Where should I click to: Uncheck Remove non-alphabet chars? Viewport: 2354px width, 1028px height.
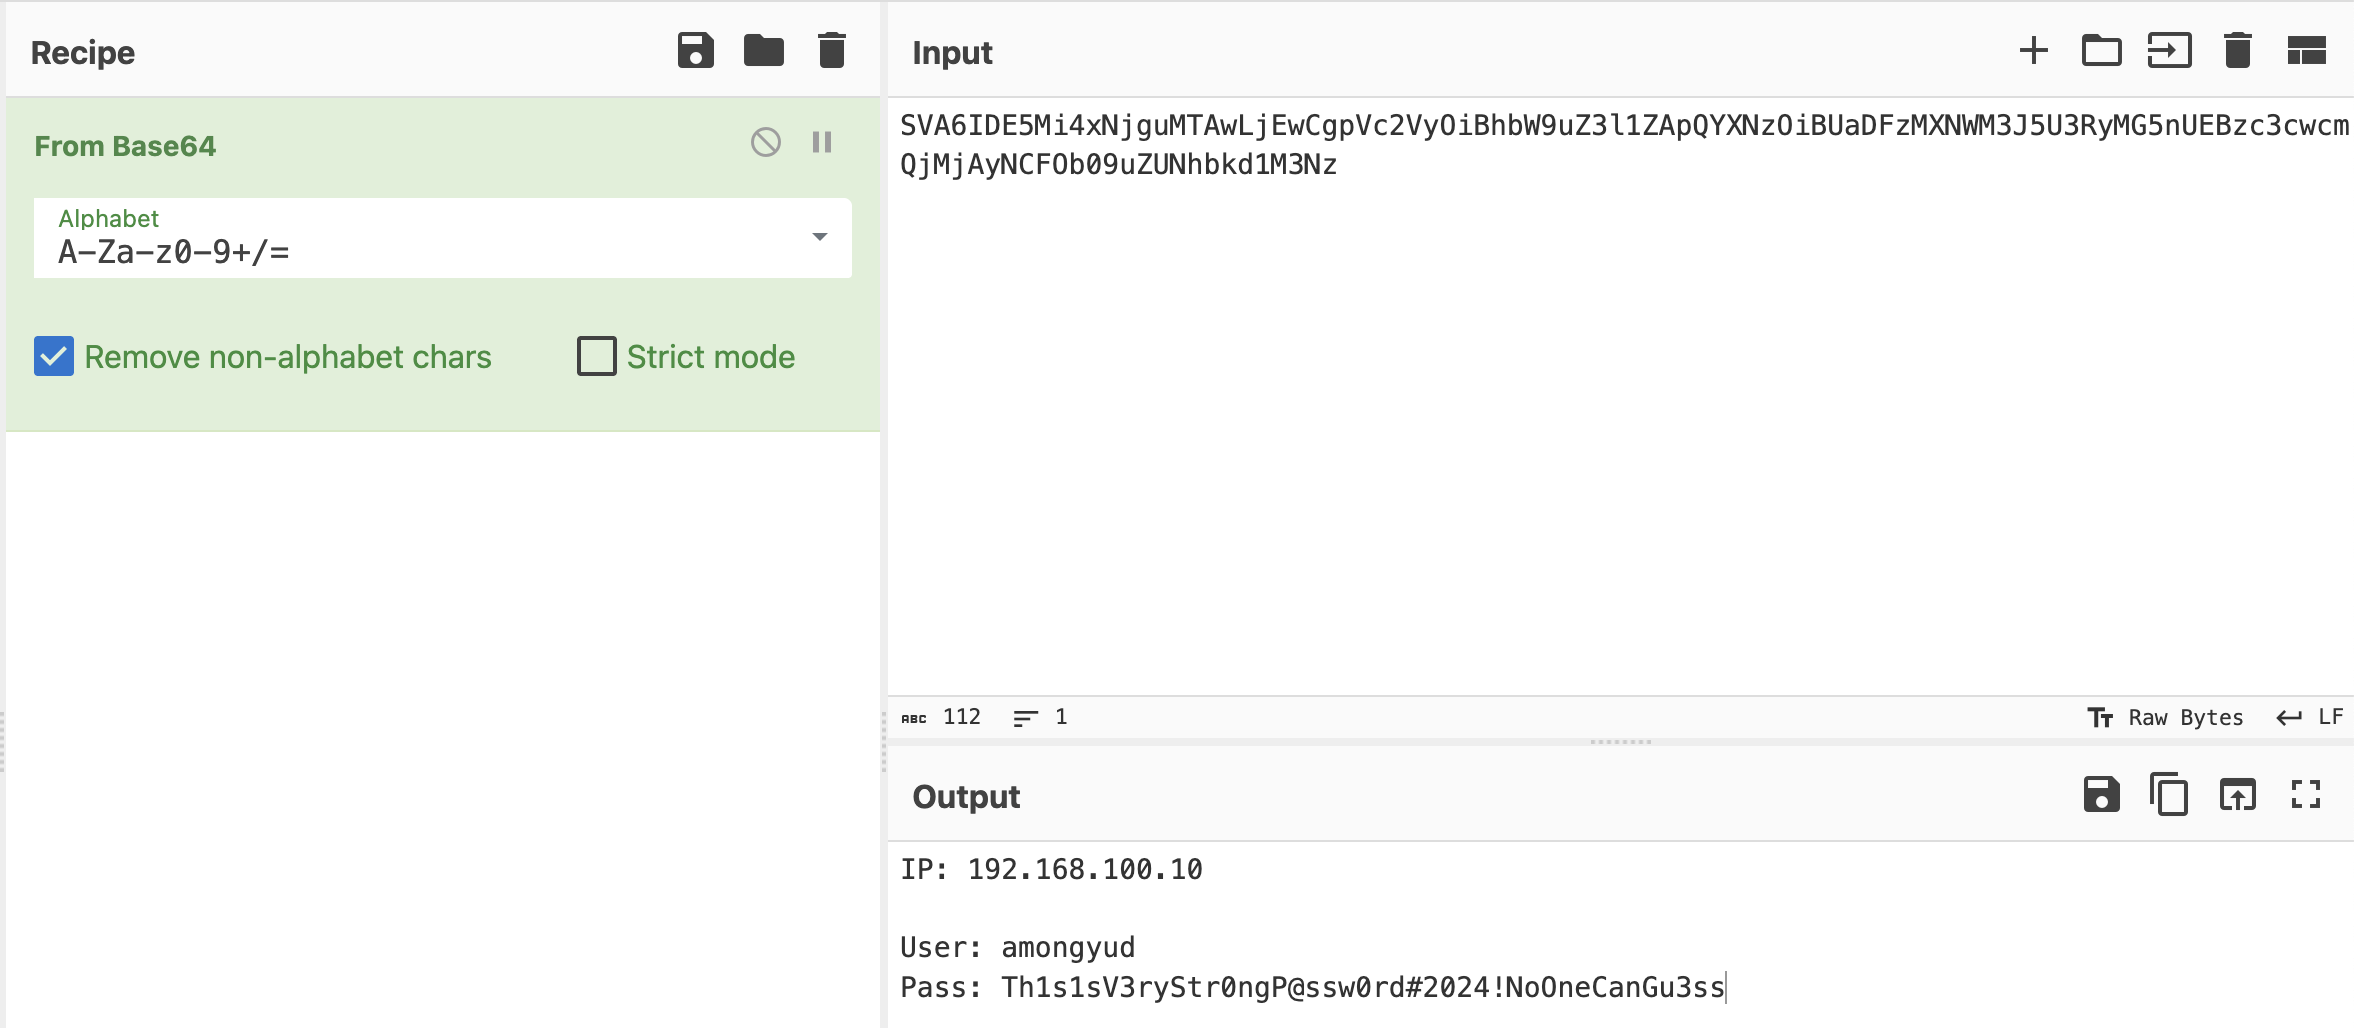(x=54, y=357)
